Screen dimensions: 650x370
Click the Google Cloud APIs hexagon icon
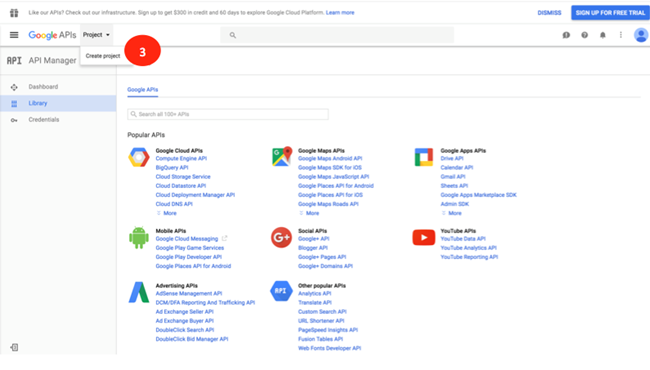pos(139,157)
